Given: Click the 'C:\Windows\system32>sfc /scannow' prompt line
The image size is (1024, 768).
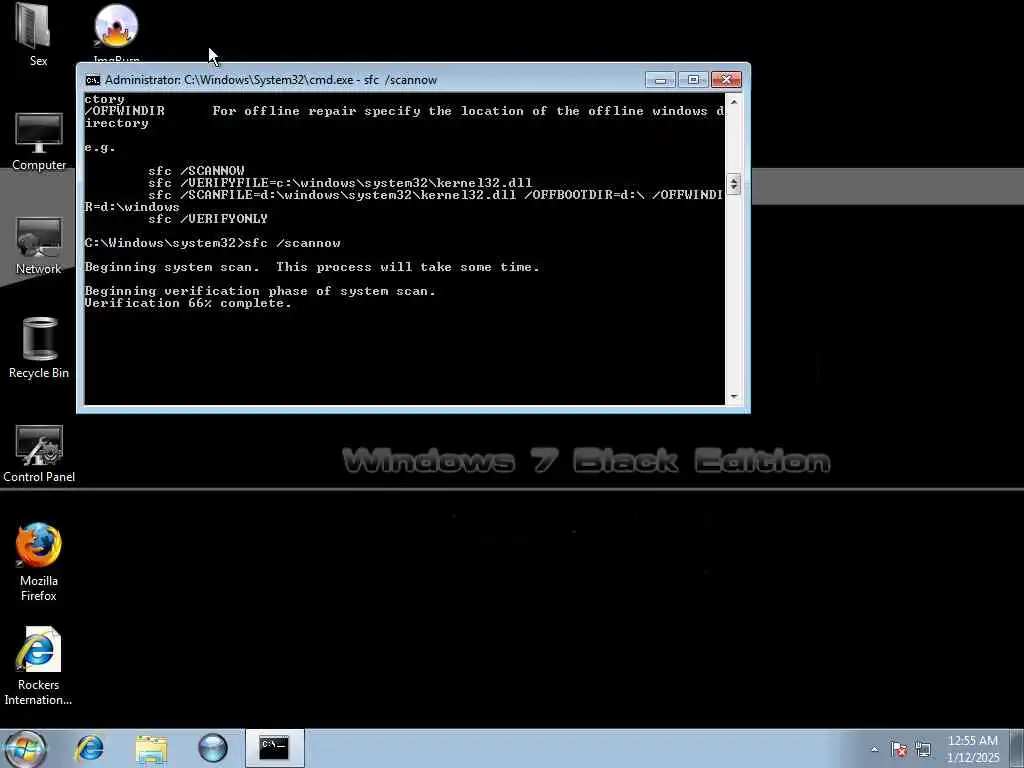Looking at the screenshot, I should pos(212,243).
